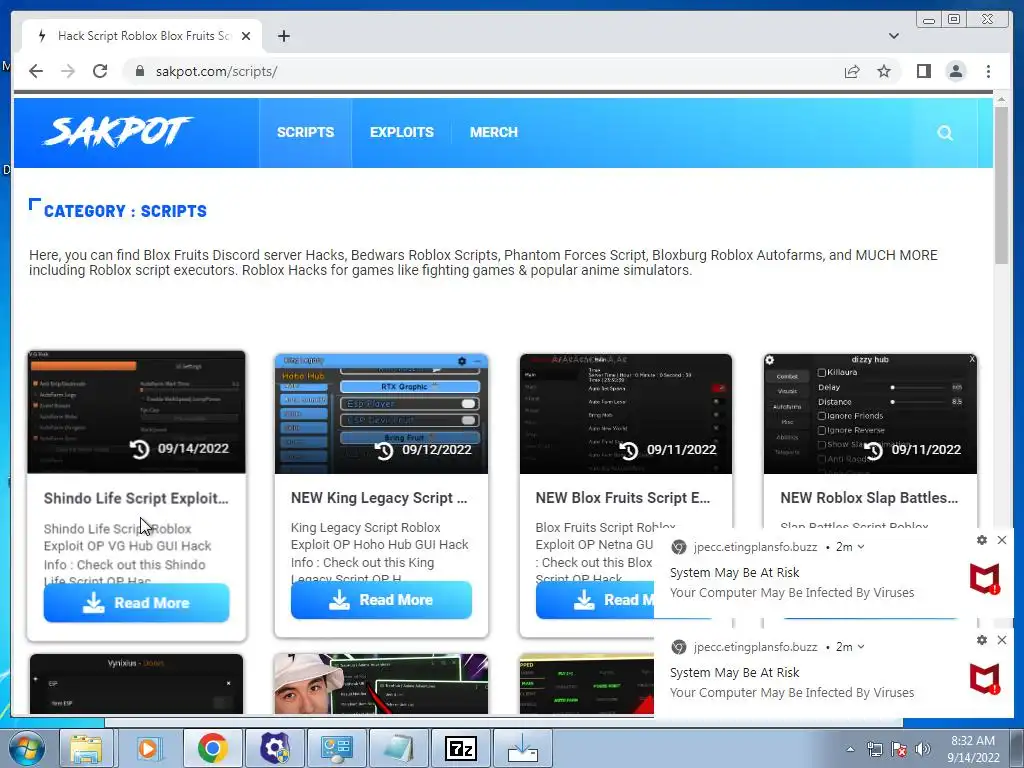
Task: Click the browser forward arrow
Action: pyautogui.click(x=68, y=71)
